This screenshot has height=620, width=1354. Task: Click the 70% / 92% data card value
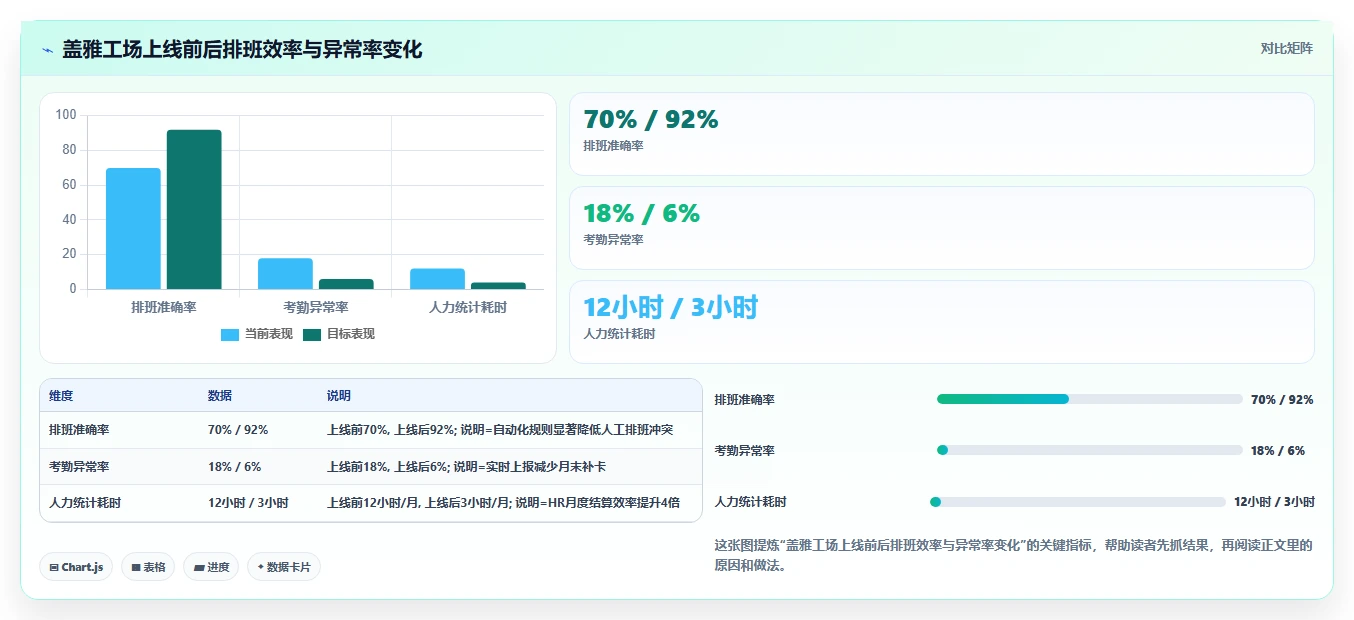(651, 119)
